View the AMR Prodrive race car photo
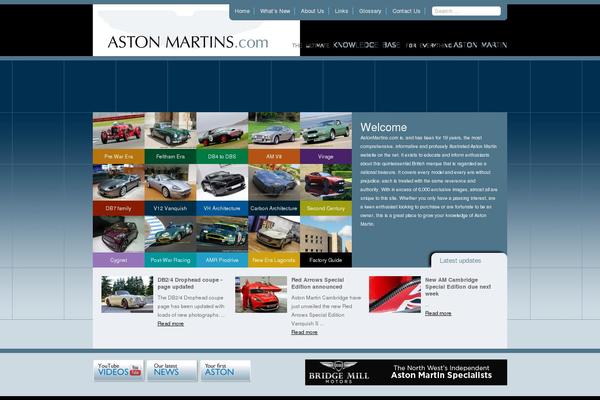600x400 pixels. [x=222, y=234]
